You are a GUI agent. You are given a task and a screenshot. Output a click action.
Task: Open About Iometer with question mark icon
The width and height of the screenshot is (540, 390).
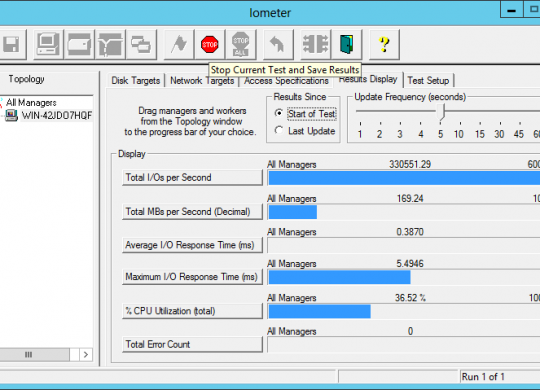click(x=384, y=44)
